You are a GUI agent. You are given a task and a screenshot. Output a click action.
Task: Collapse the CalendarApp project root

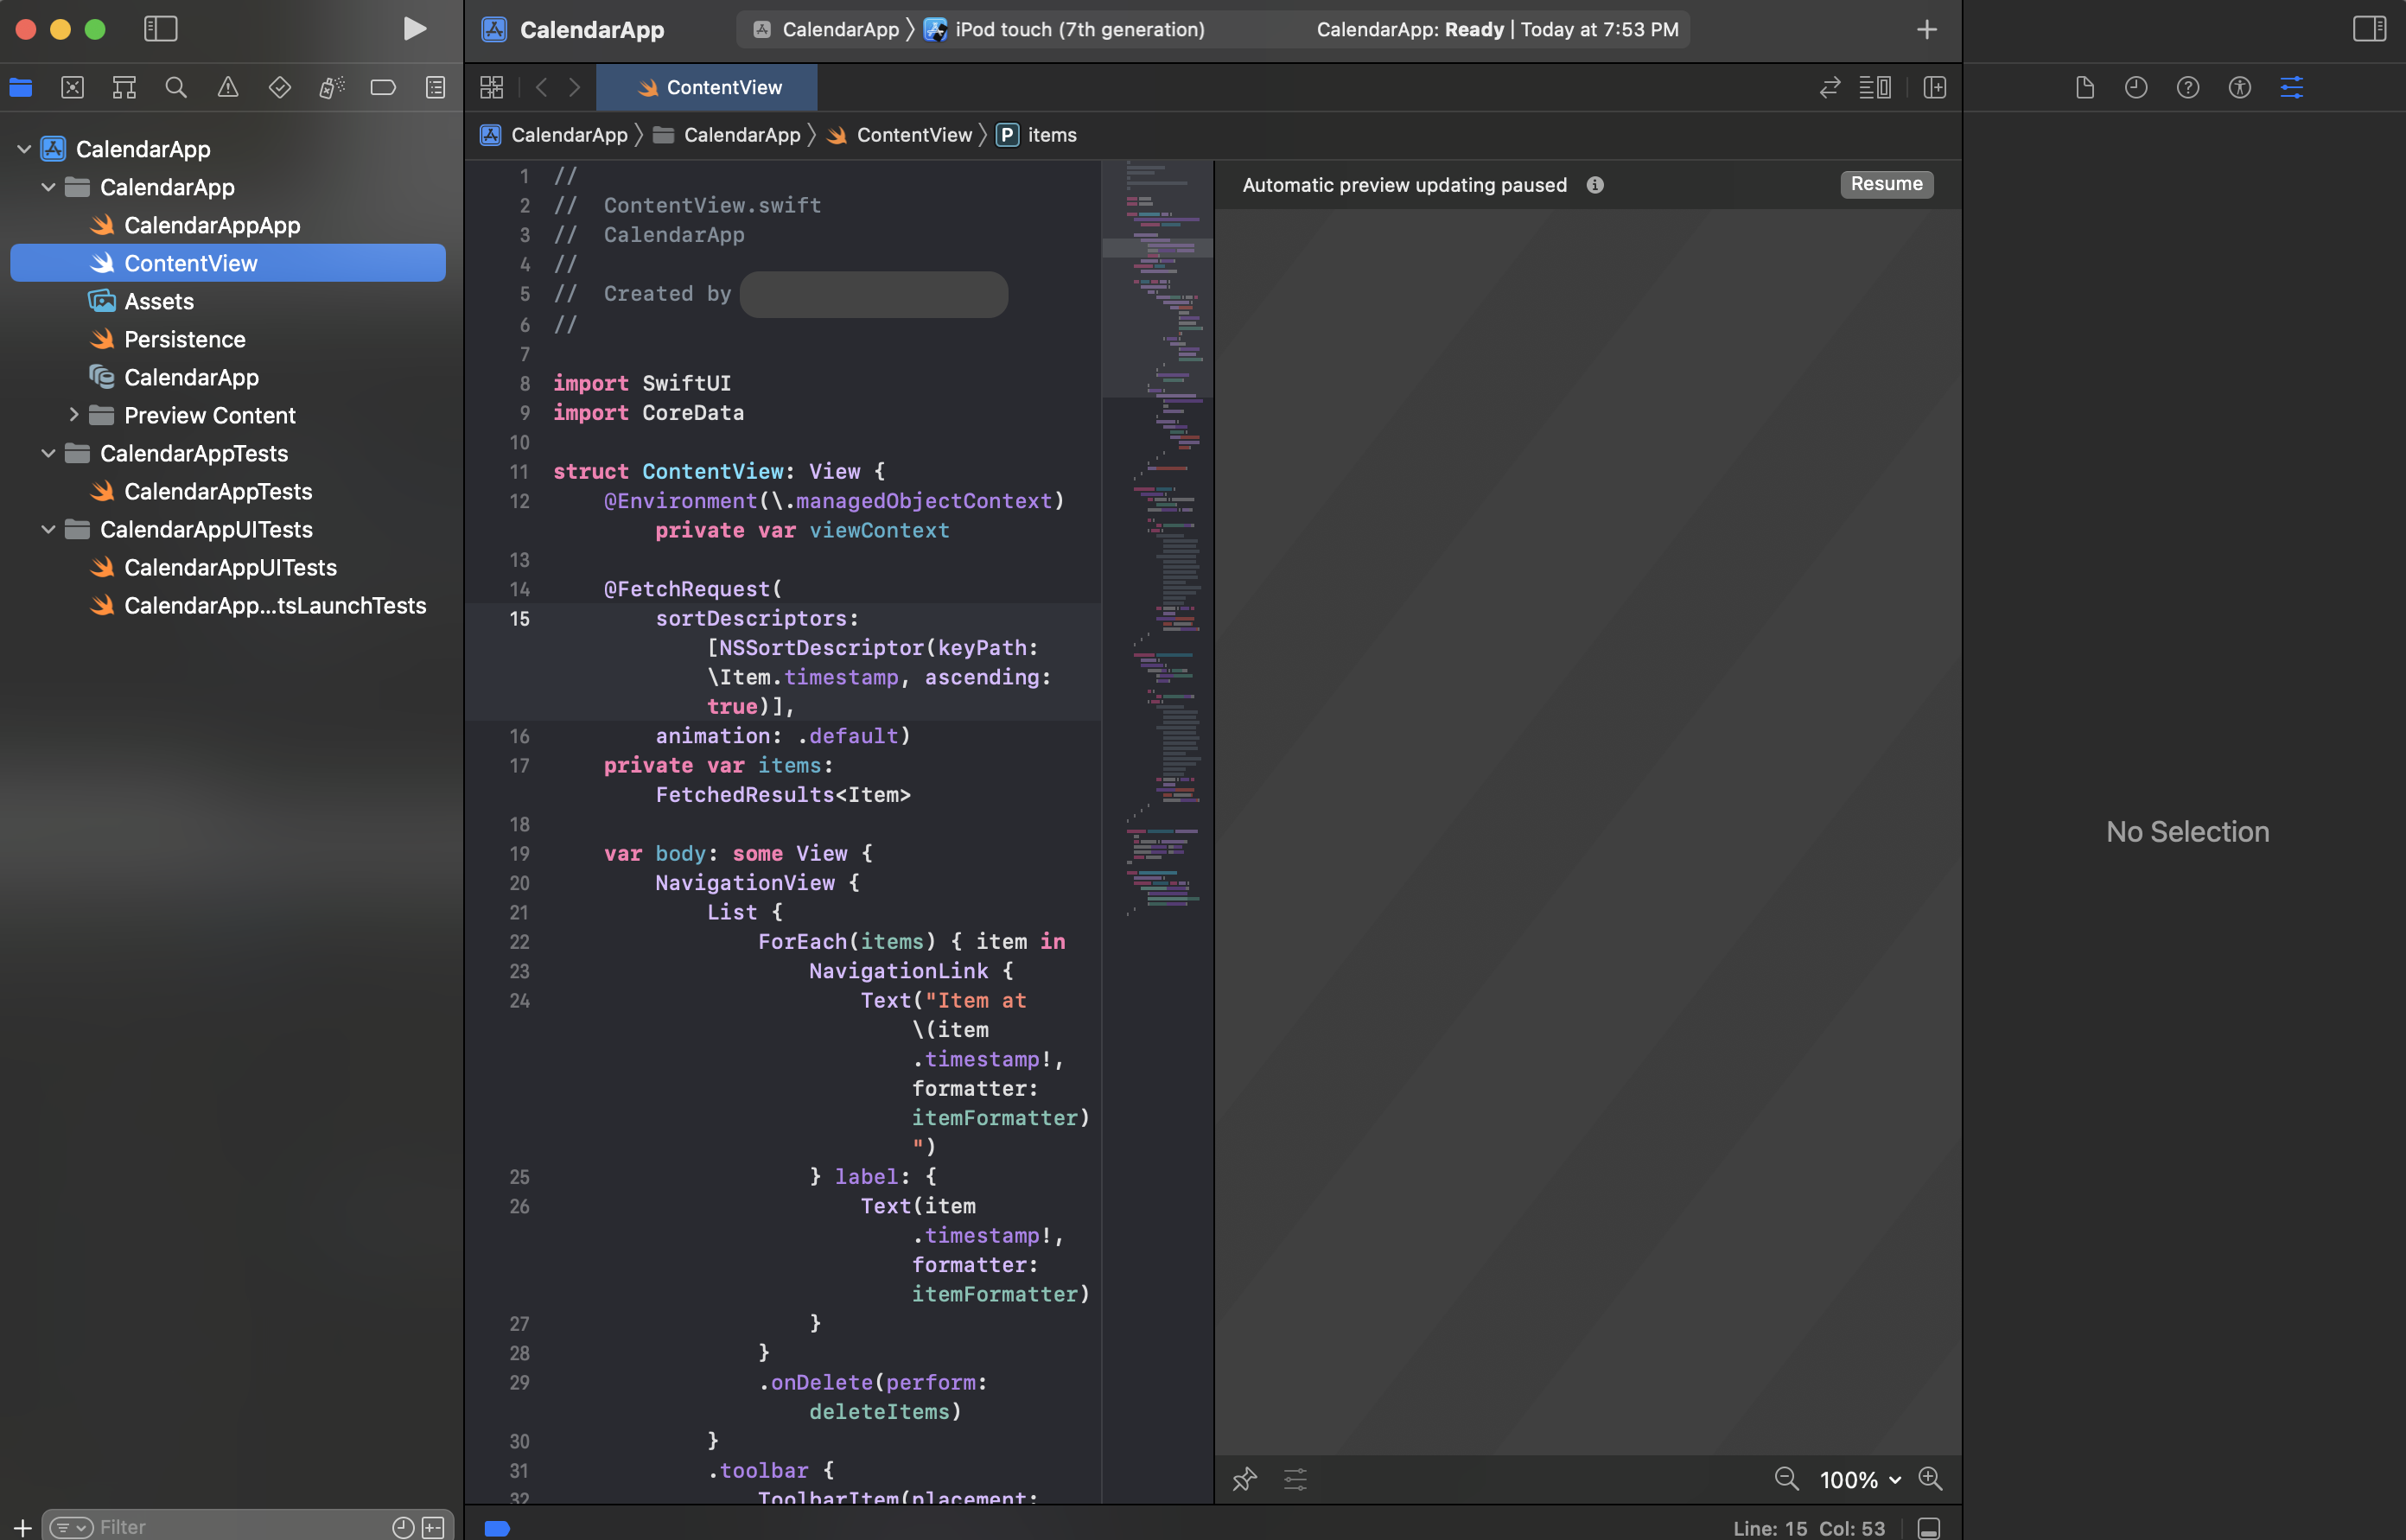(x=24, y=149)
